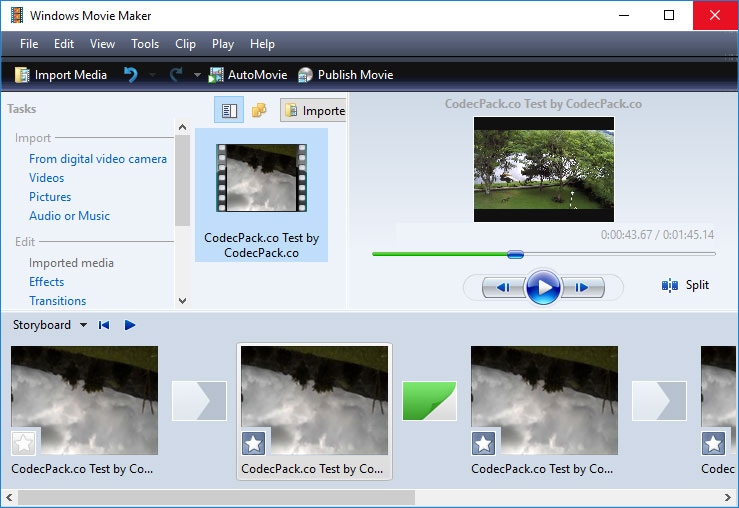Viewport: 739px width, 508px height.
Task: Click the second clip's effects star icon
Action: (254, 443)
